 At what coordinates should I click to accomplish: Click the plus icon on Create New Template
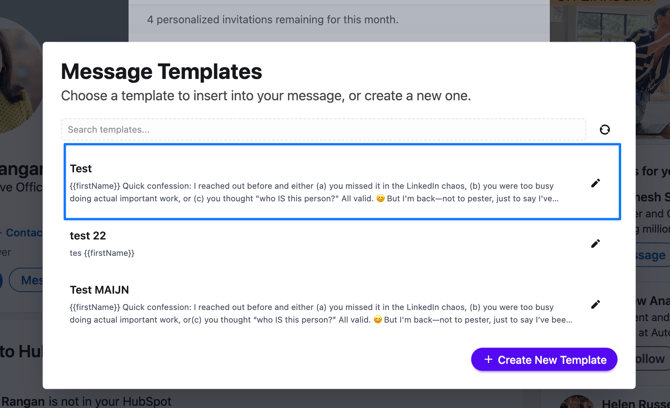(488, 360)
